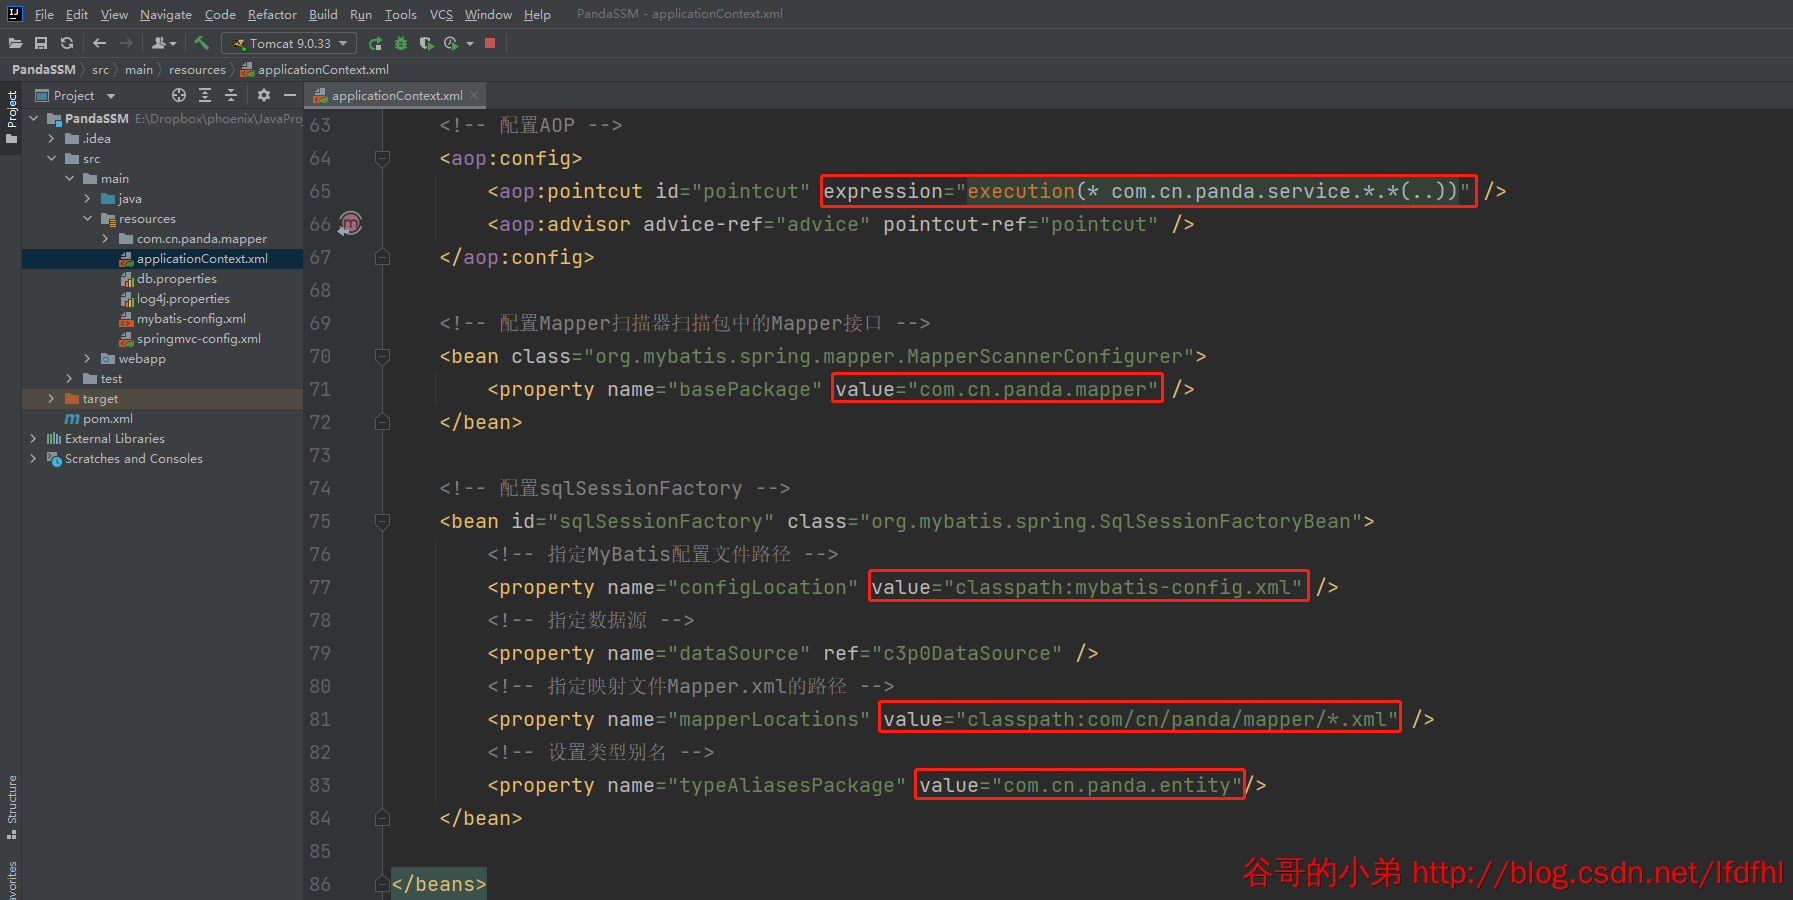Screen dimensions: 1793x900
Task: Open the Code menu
Action: coord(220,14)
